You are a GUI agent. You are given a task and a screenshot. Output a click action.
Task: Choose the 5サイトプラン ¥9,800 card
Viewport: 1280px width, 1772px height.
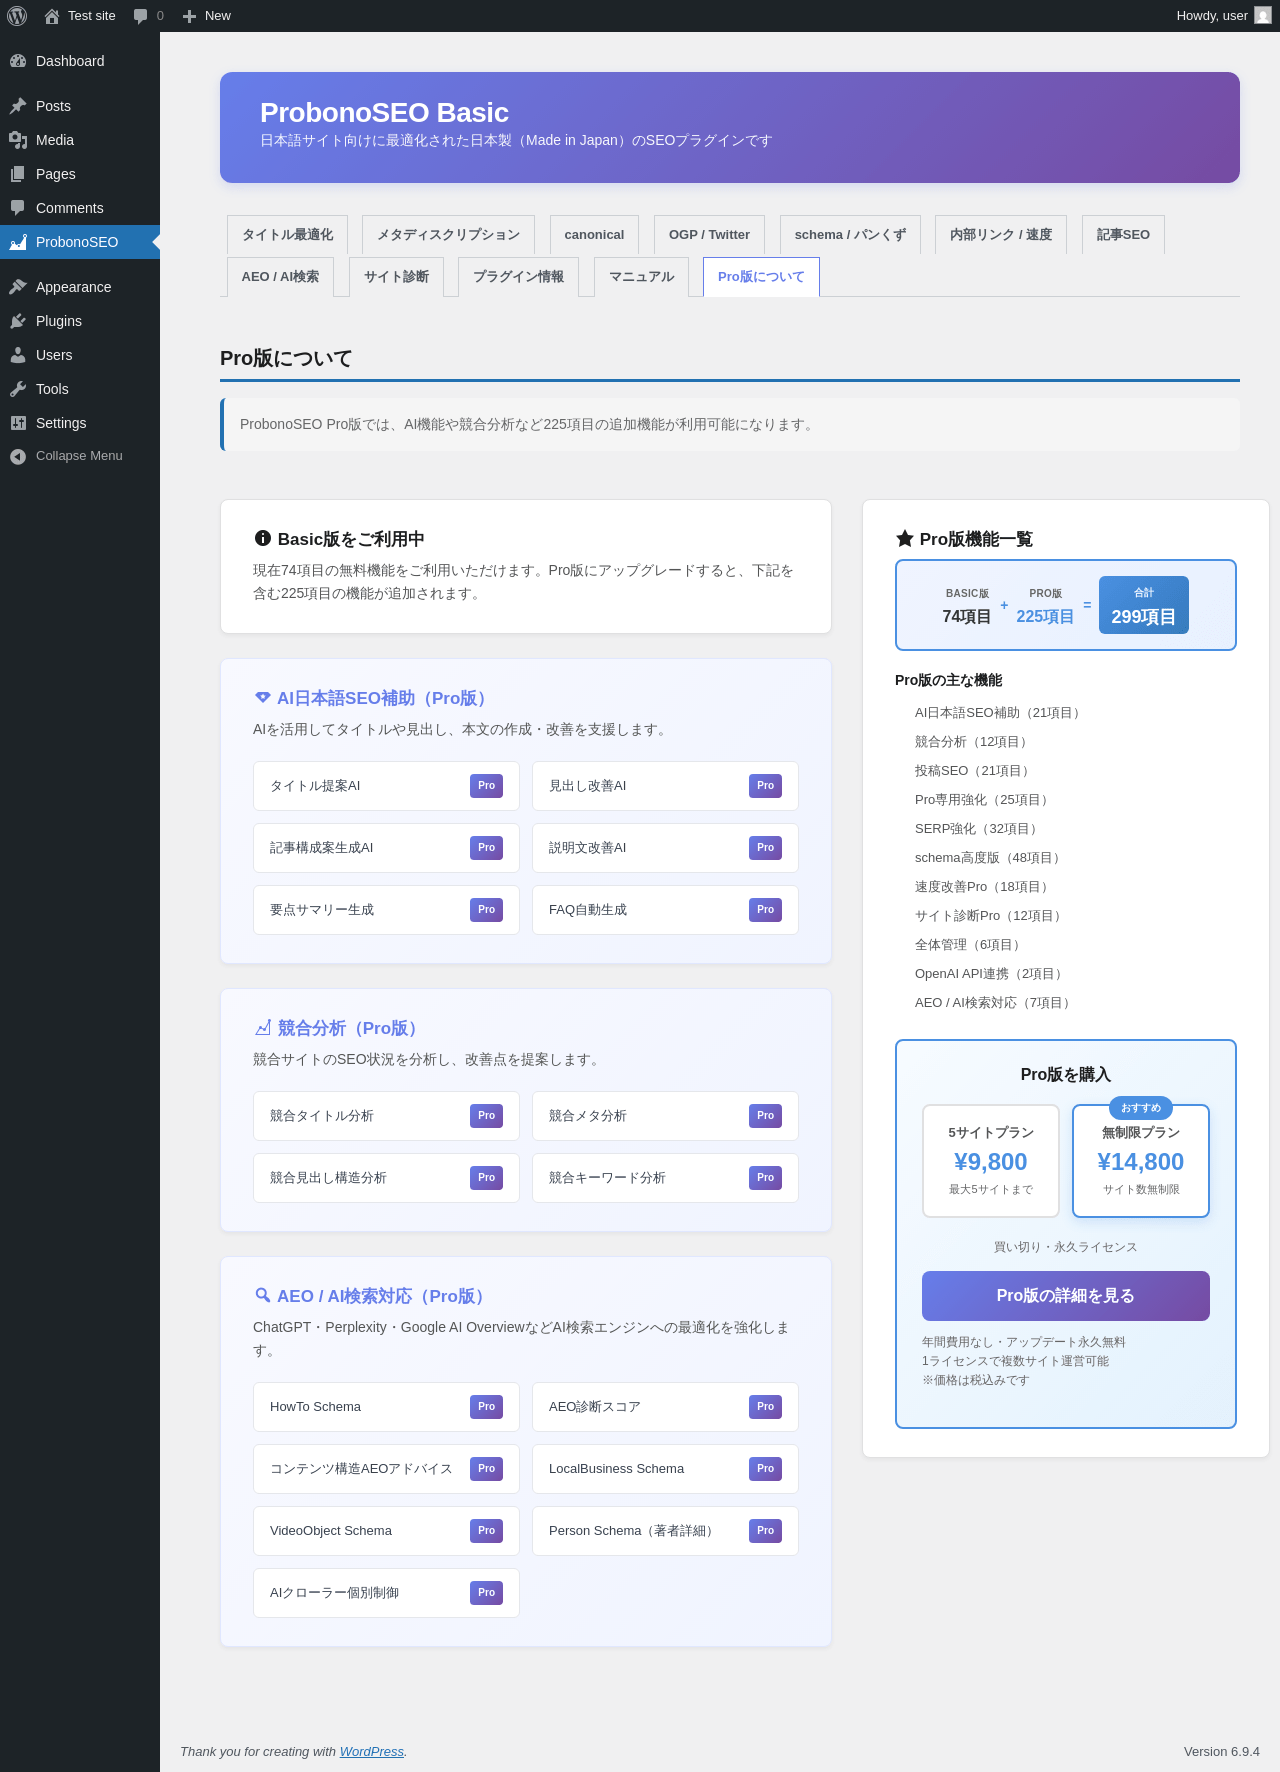[x=990, y=1161]
